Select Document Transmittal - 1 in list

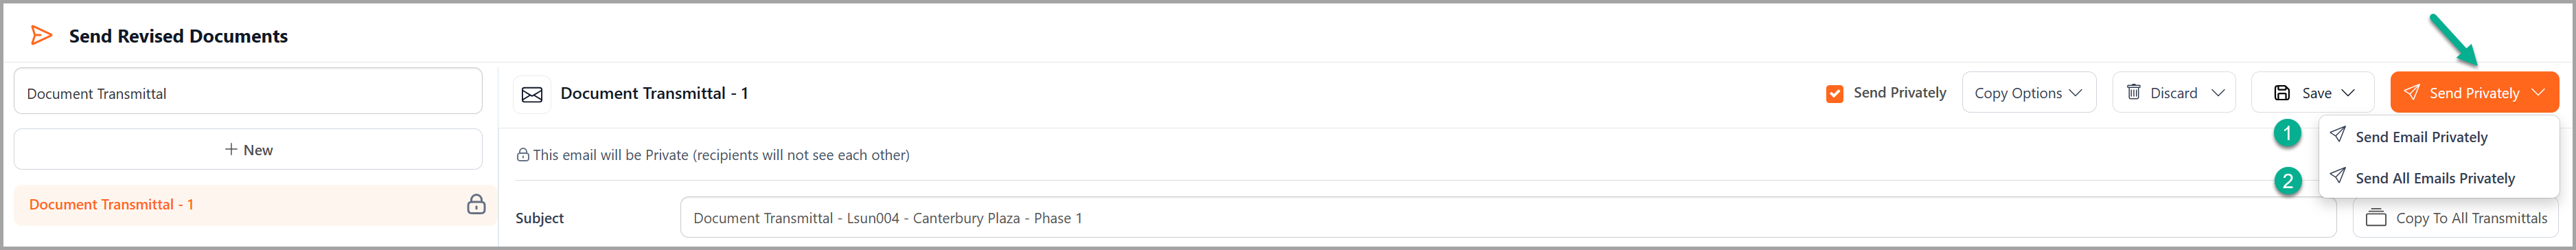[x=255, y=204]
